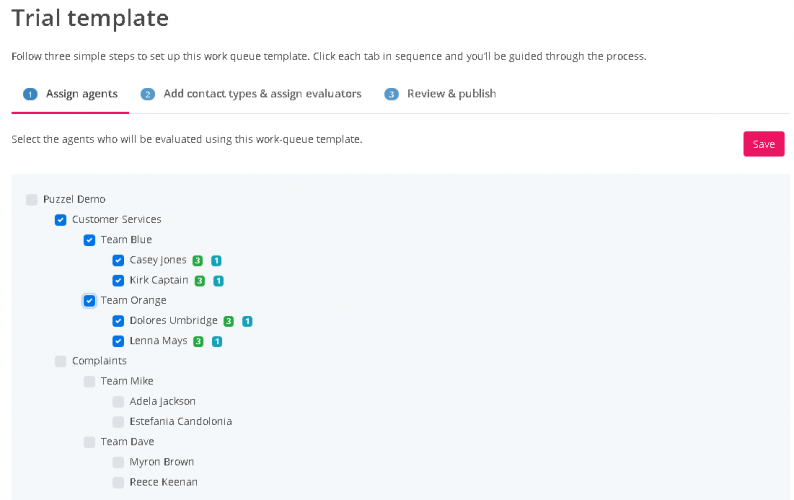Viewport: 794px width, 500px height.
Task: Open Add contact types & assign evaluators tab
Action: (262, 94)
